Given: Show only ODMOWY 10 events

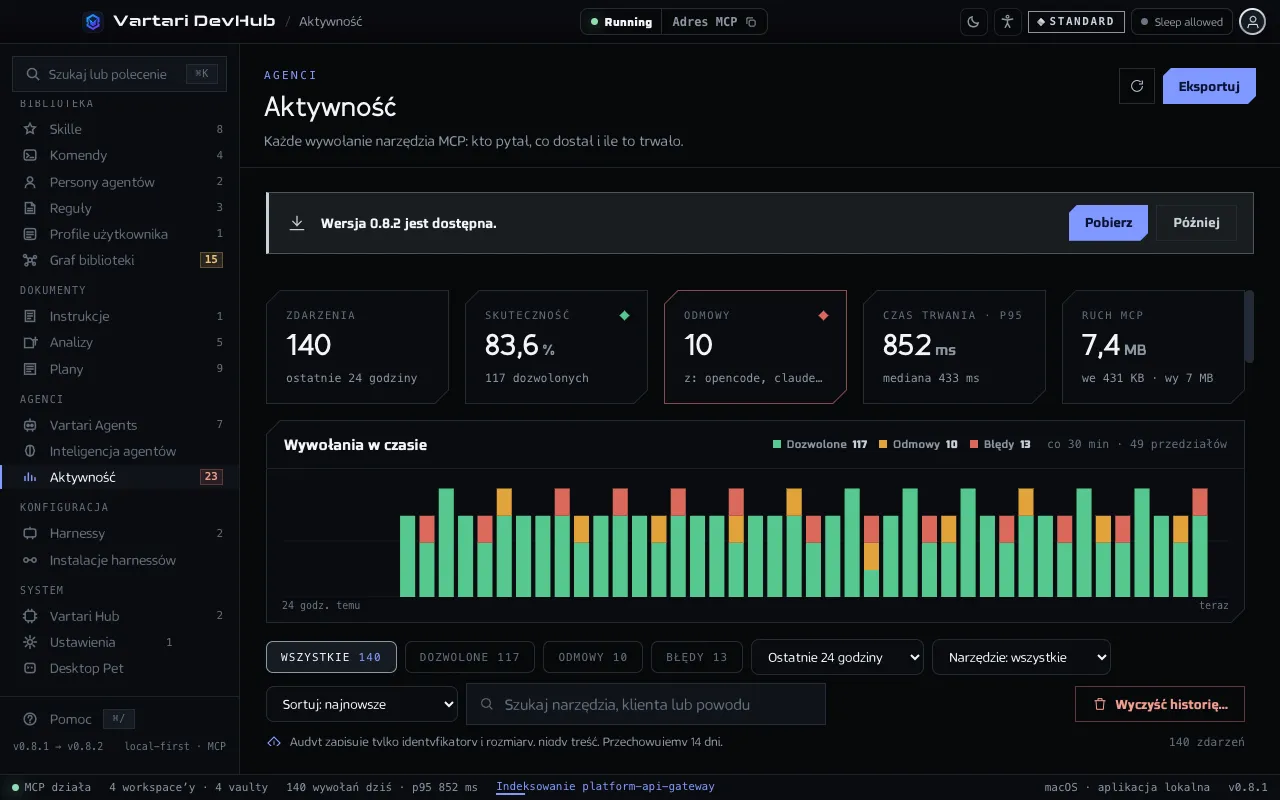Looking at the screenshot, I should pyautogui.click(x=593, y=657).
